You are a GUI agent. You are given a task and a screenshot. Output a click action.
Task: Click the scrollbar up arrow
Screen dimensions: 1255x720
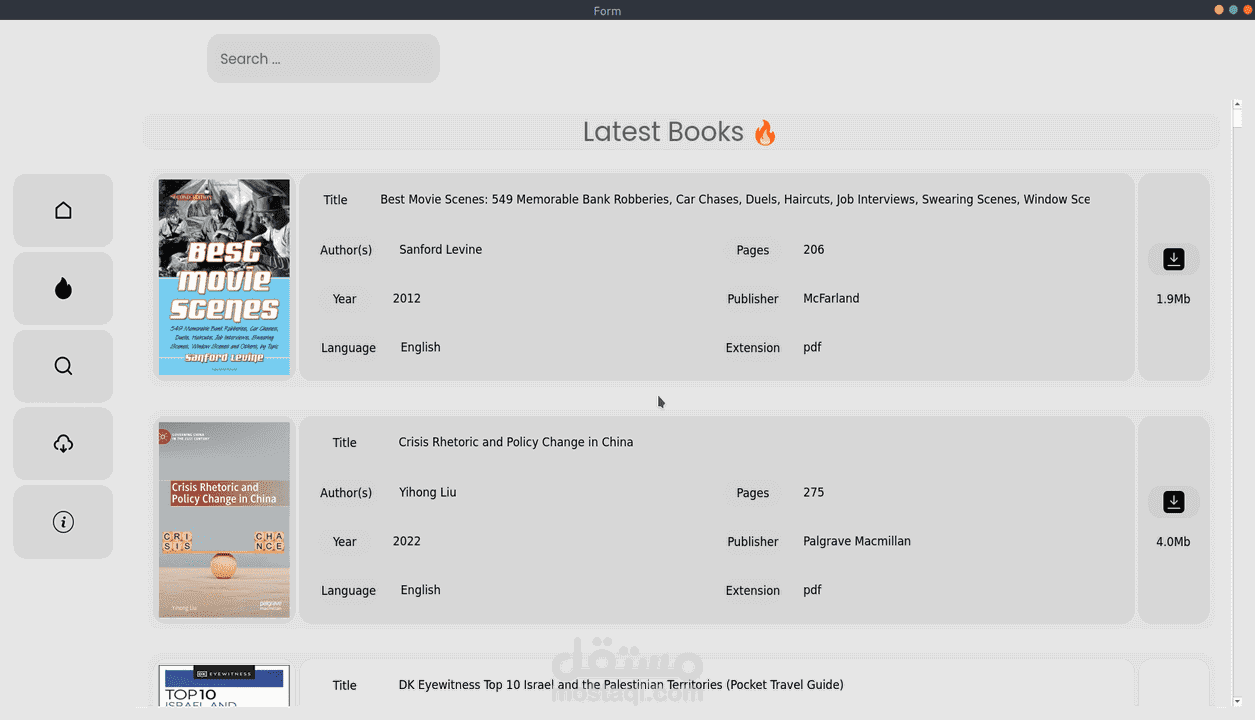[1237, 103]
